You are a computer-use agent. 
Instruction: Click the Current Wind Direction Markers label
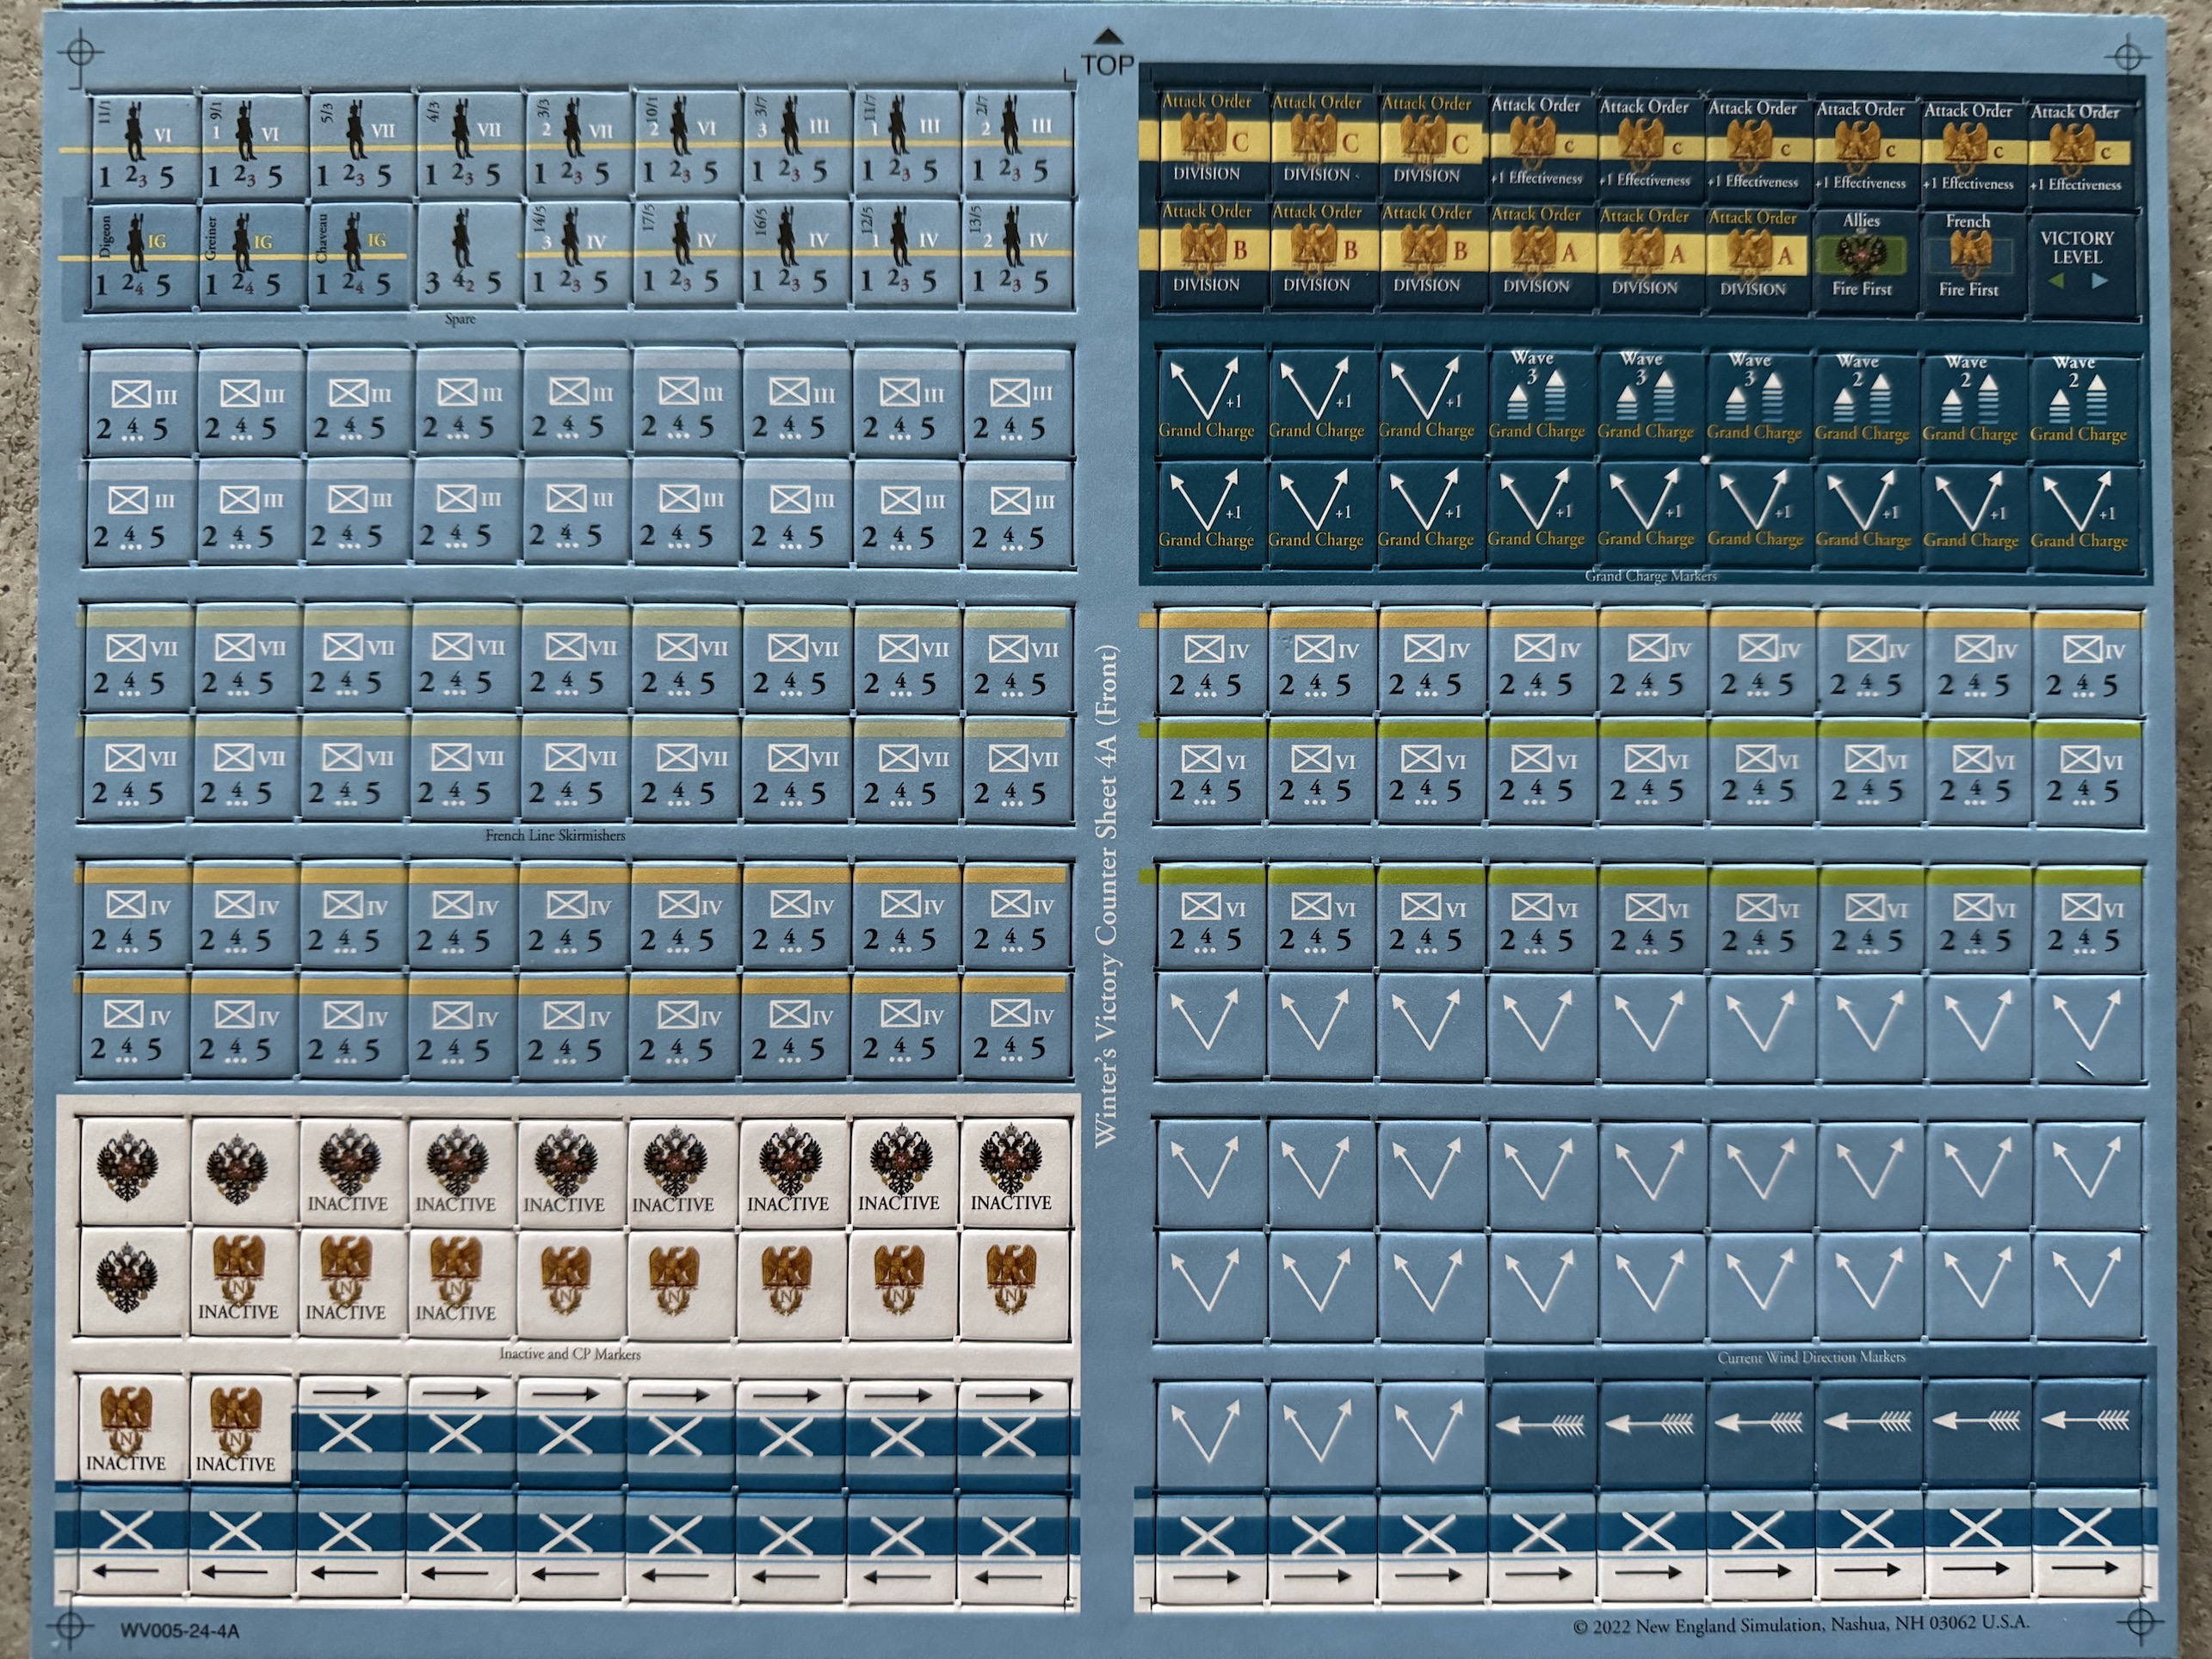1811,1357
